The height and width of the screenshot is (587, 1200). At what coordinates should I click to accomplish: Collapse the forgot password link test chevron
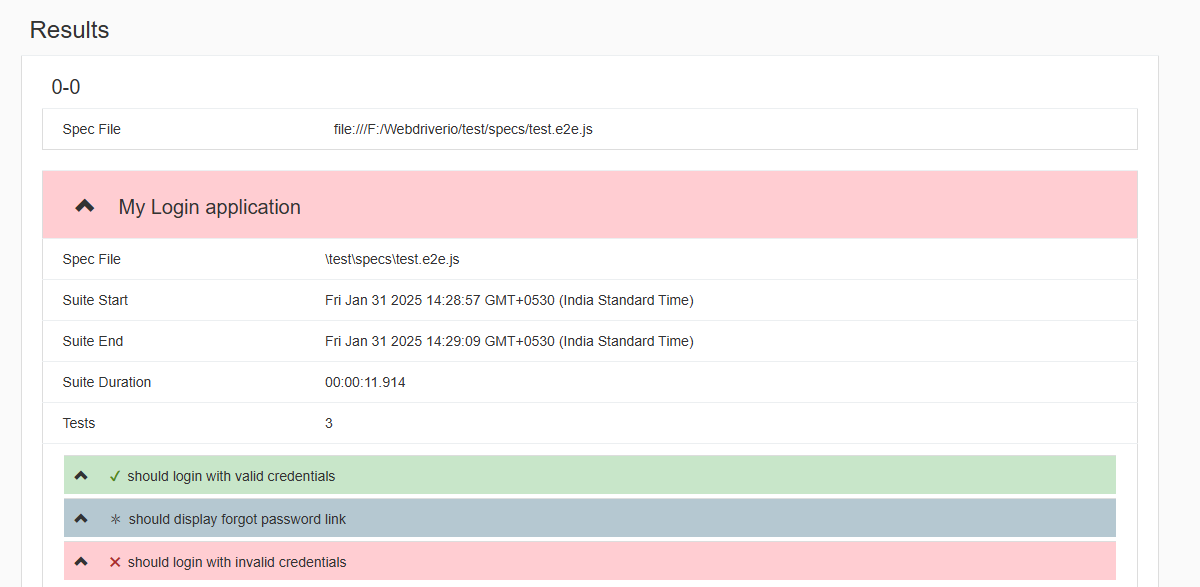[x=81, y=519]
